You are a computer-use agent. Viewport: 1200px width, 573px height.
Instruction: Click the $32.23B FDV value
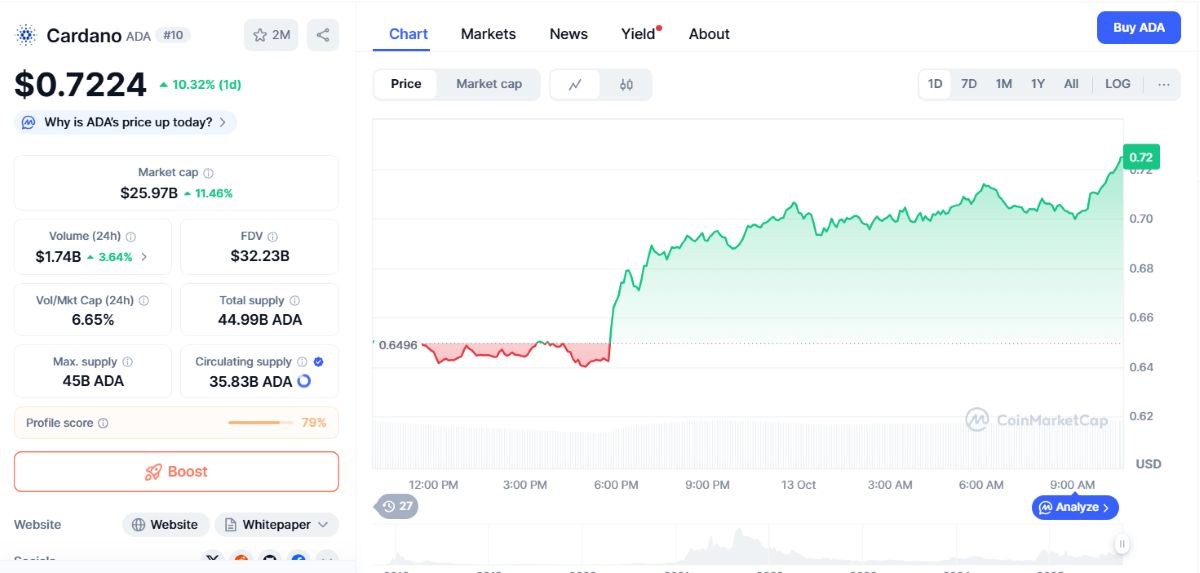click(259, 256)
